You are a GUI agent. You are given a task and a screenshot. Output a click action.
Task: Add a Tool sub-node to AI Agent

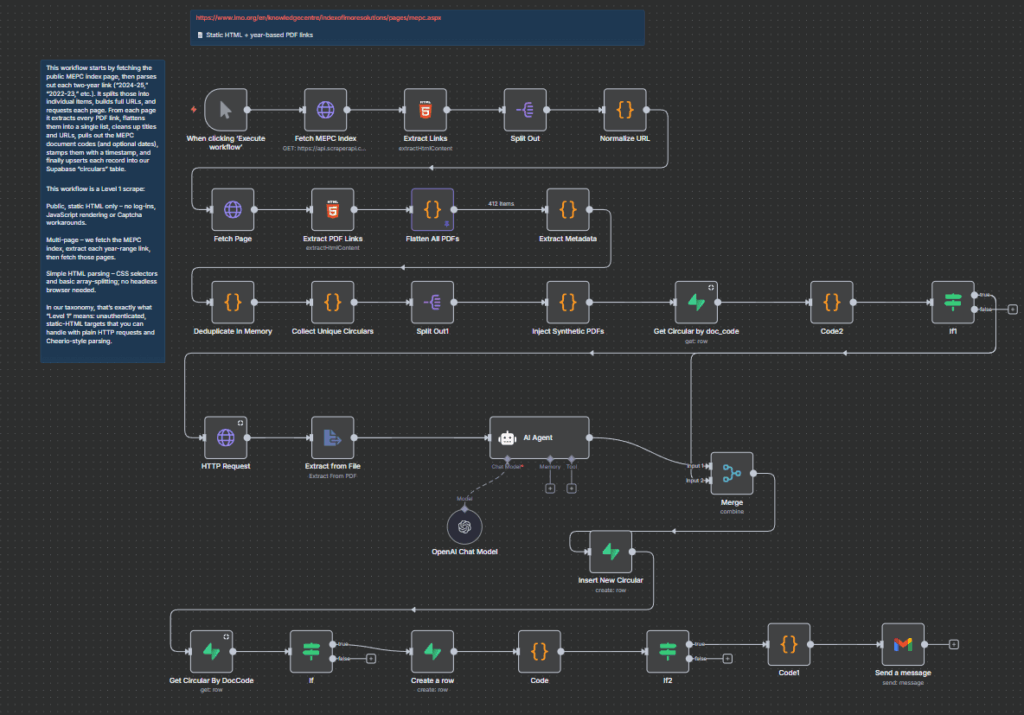click(572, 489)
